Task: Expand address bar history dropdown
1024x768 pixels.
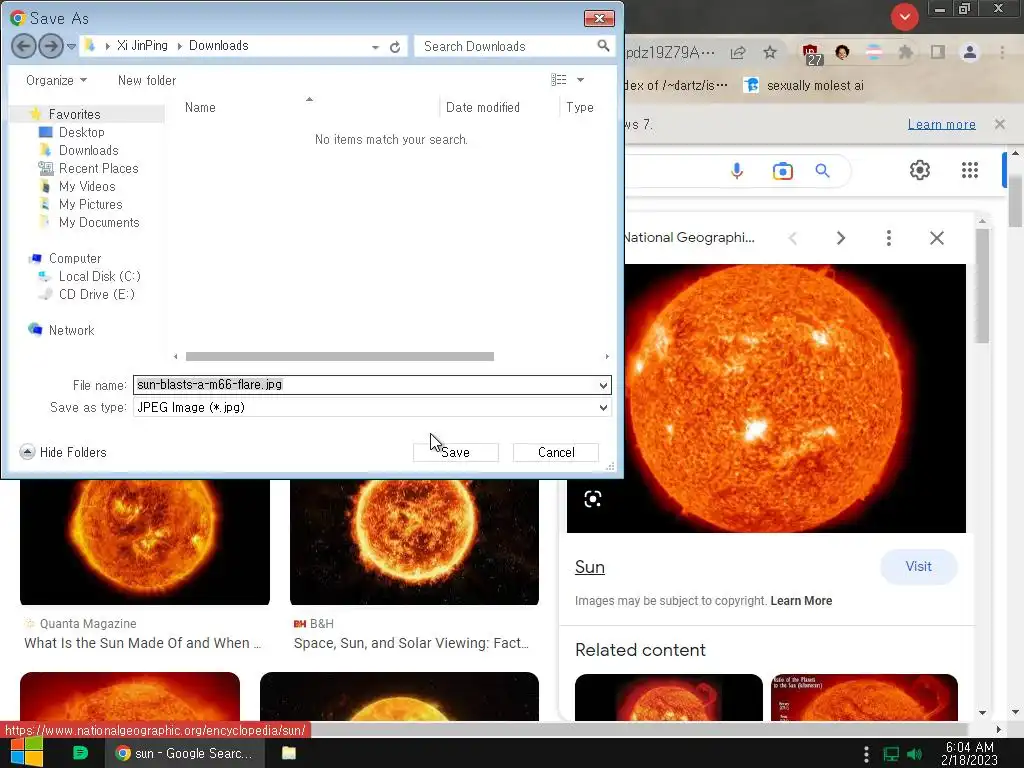Action: point(375,47)
